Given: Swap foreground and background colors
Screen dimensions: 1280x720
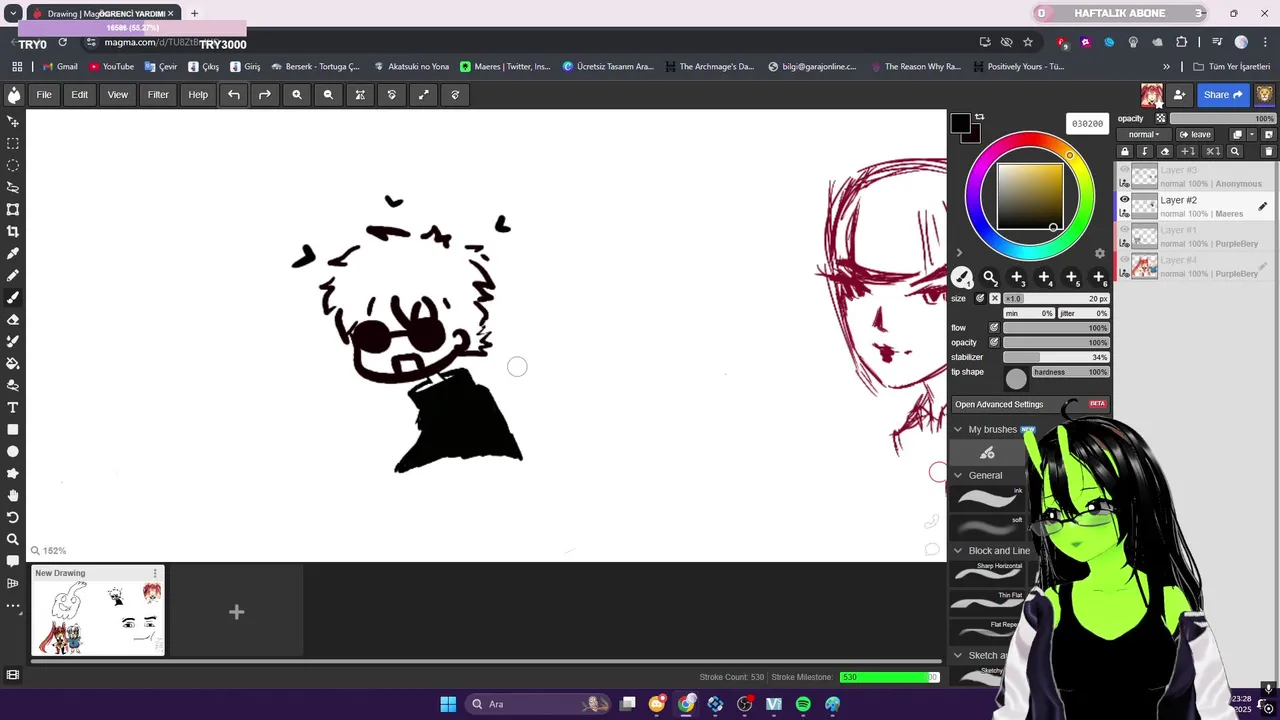Looking at the screenshot, I should coord(979,117).
